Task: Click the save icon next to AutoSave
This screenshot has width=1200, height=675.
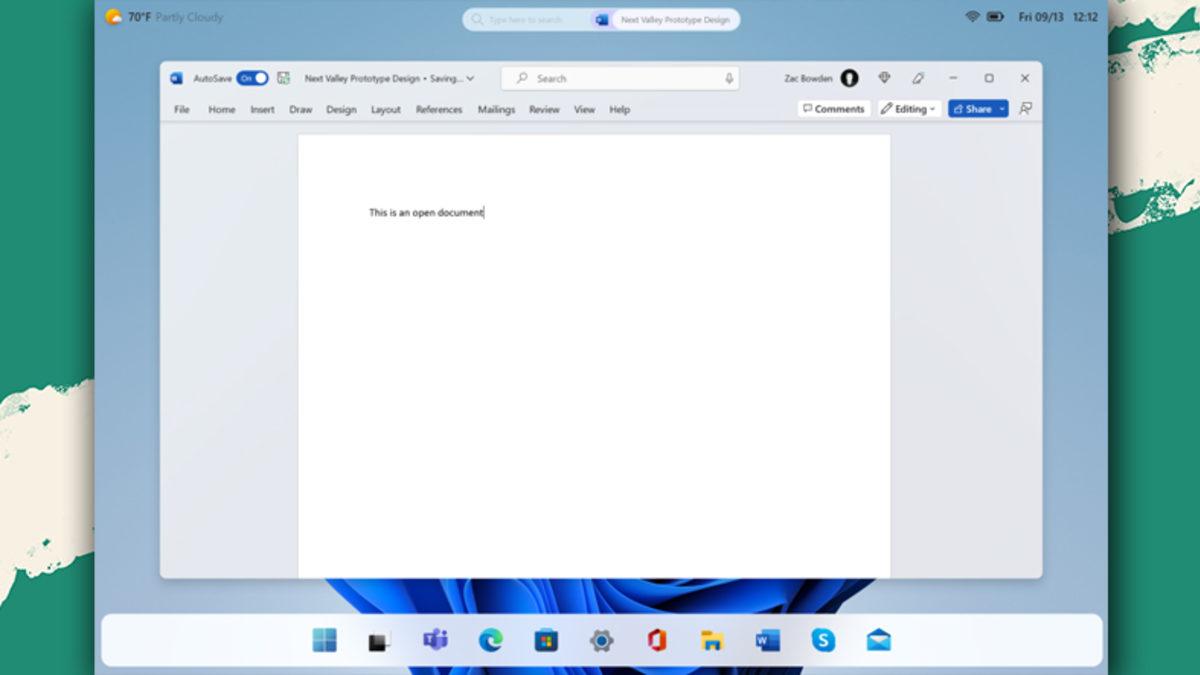Action: [x=284, y=78]
